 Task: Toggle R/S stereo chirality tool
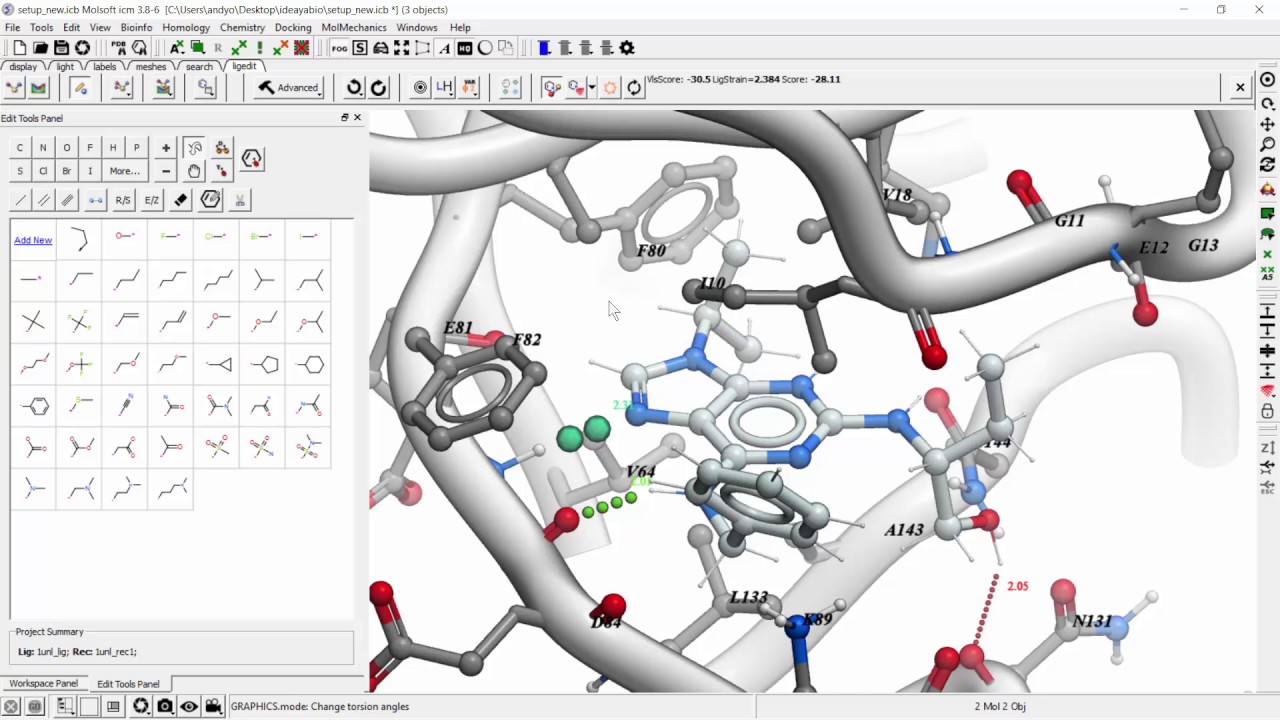(x=123, y=200)
